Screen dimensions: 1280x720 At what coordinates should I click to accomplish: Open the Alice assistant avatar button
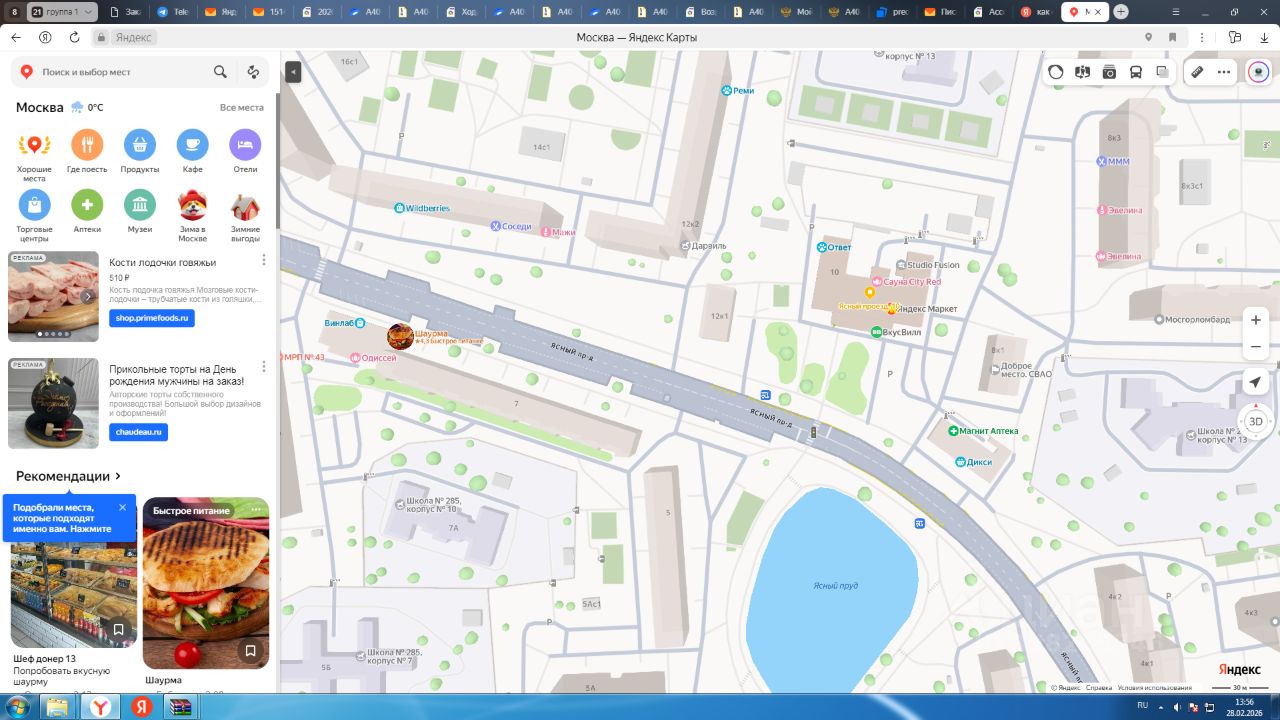(1258, 72)
